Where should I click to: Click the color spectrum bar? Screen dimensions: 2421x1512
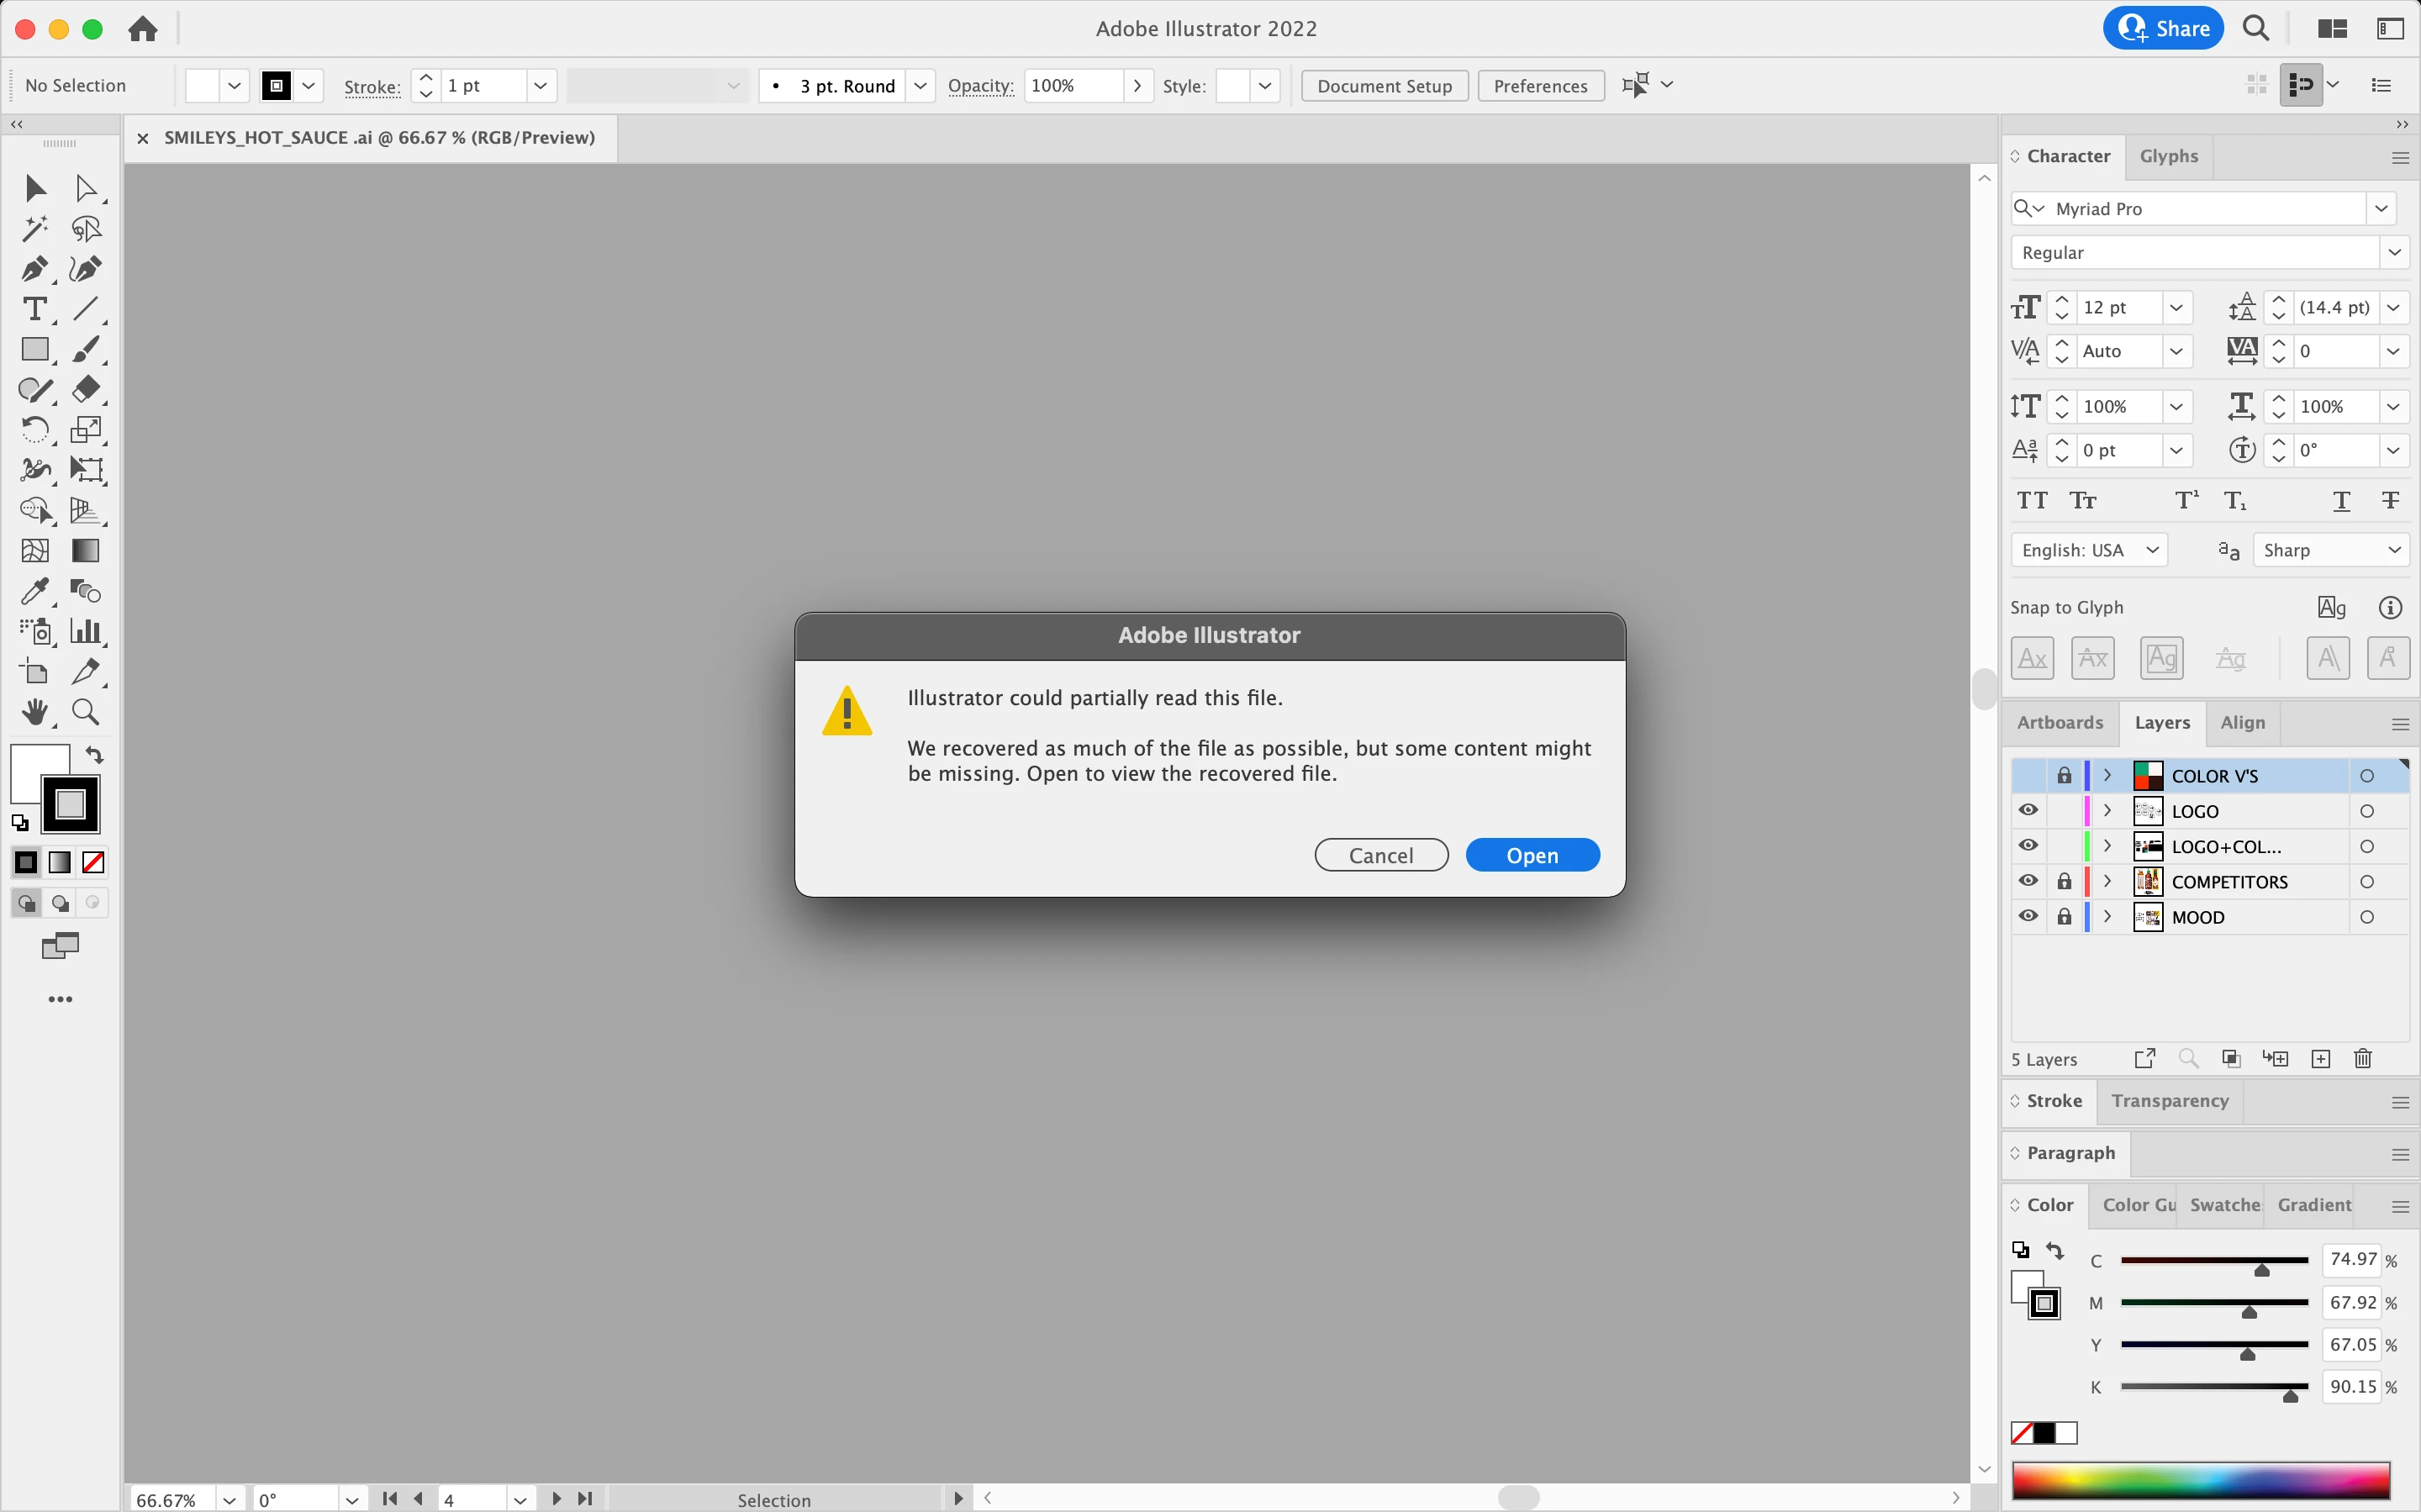point(2200,1480)
